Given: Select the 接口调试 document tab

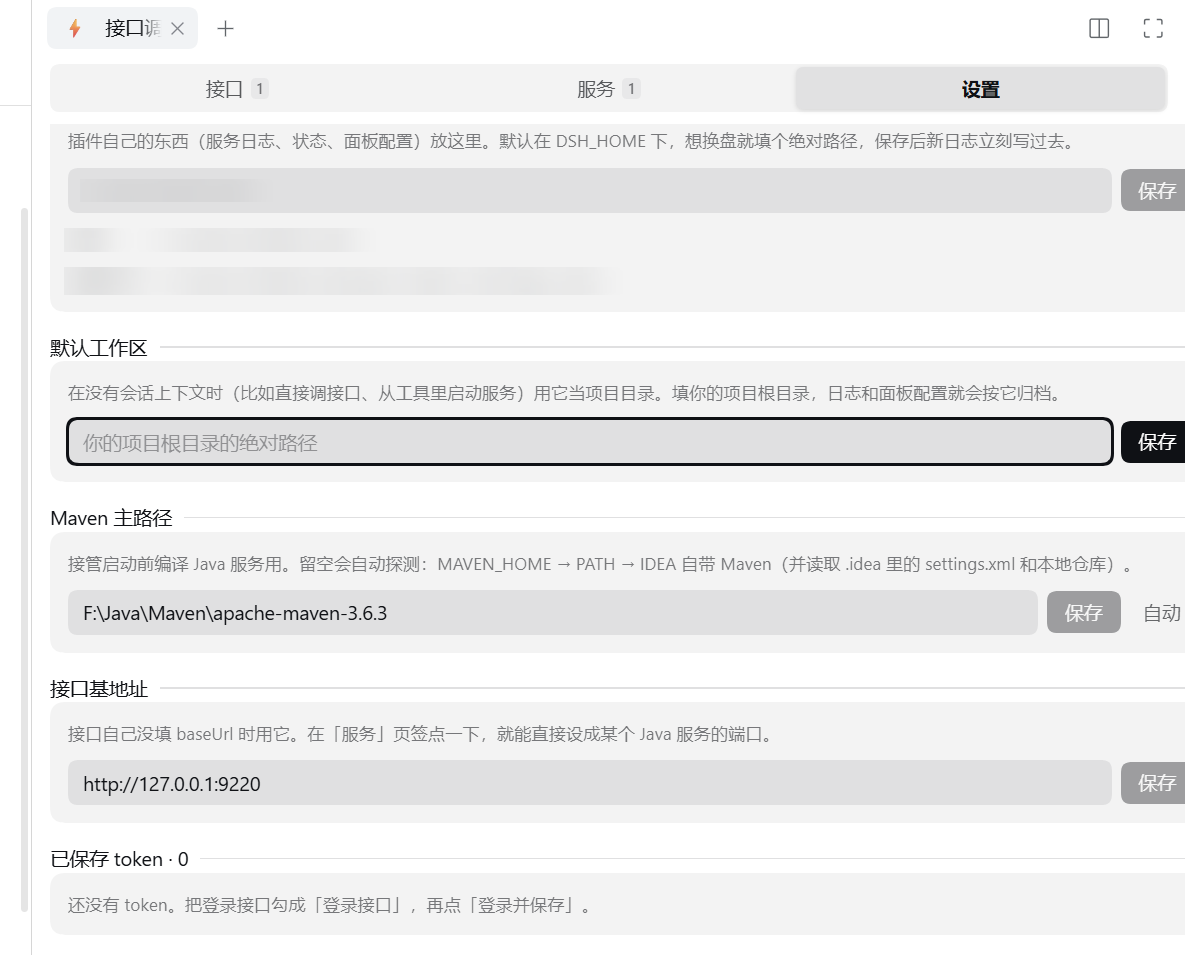Looking at the screenshot, I should point(122,29).
